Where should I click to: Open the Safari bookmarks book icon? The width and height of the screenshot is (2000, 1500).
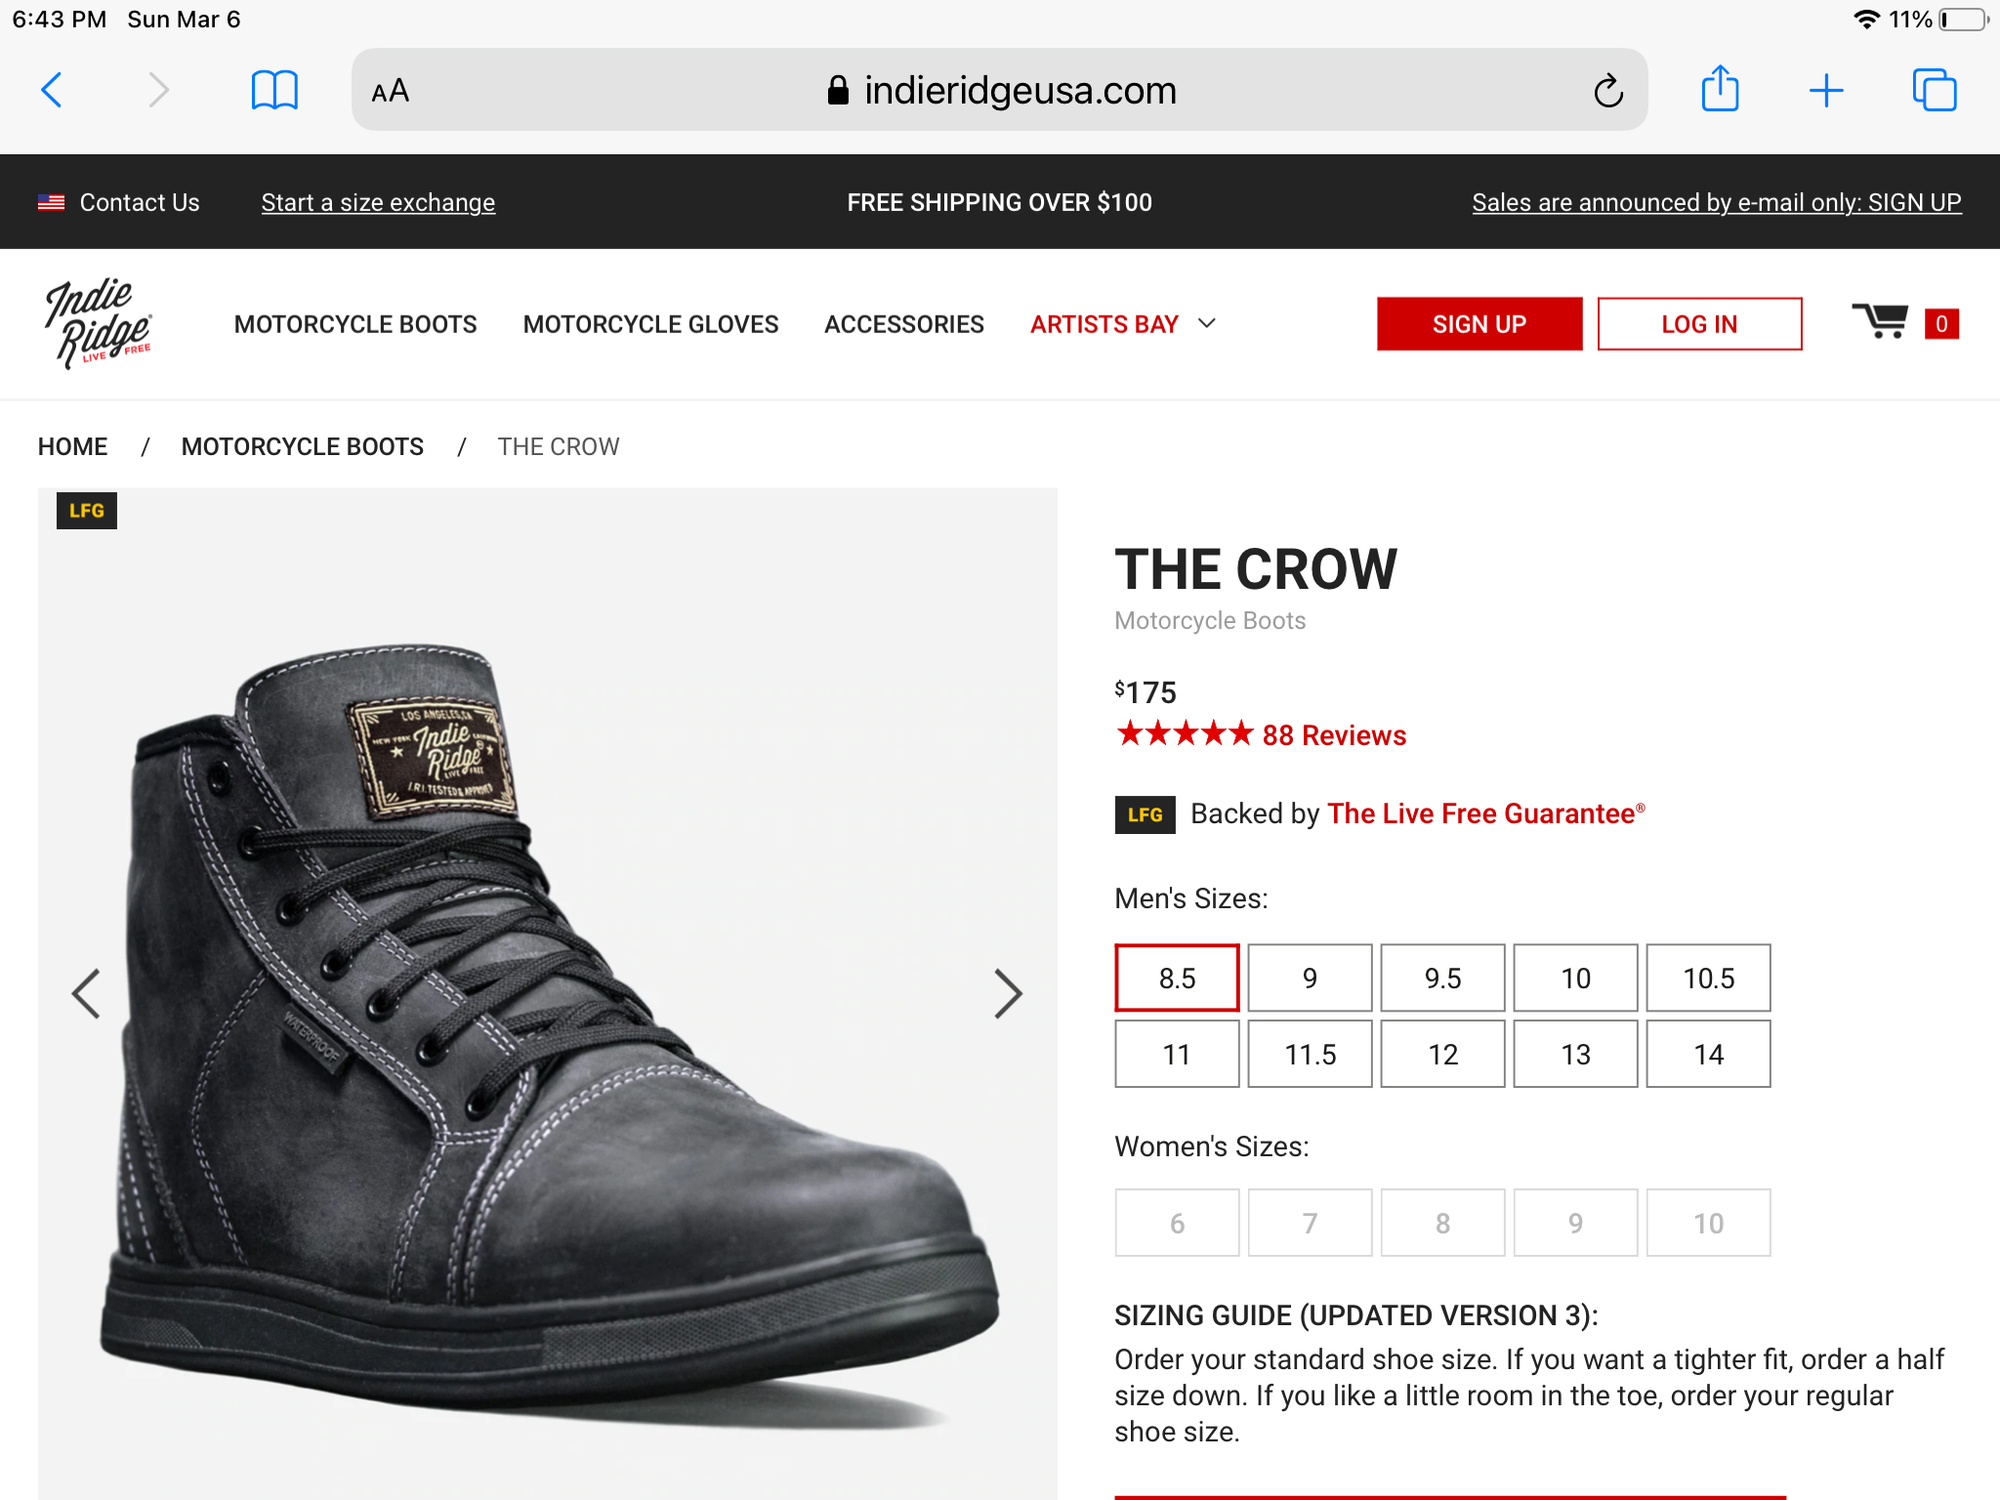[x=274, y=90]
